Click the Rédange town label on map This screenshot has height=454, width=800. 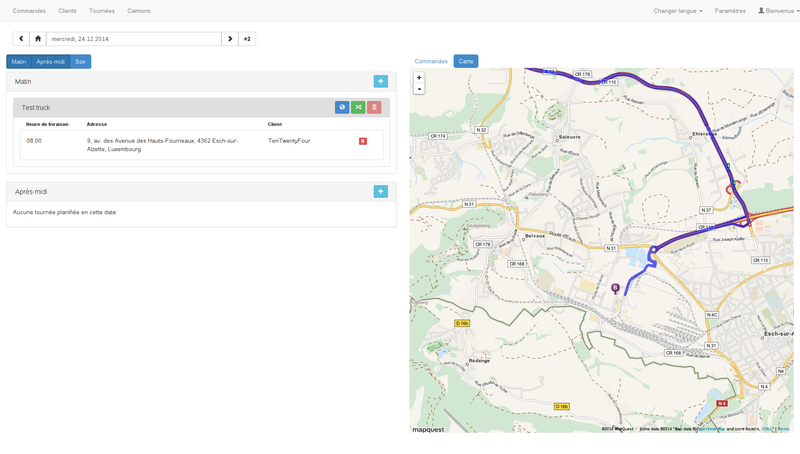tap(479, 361)
